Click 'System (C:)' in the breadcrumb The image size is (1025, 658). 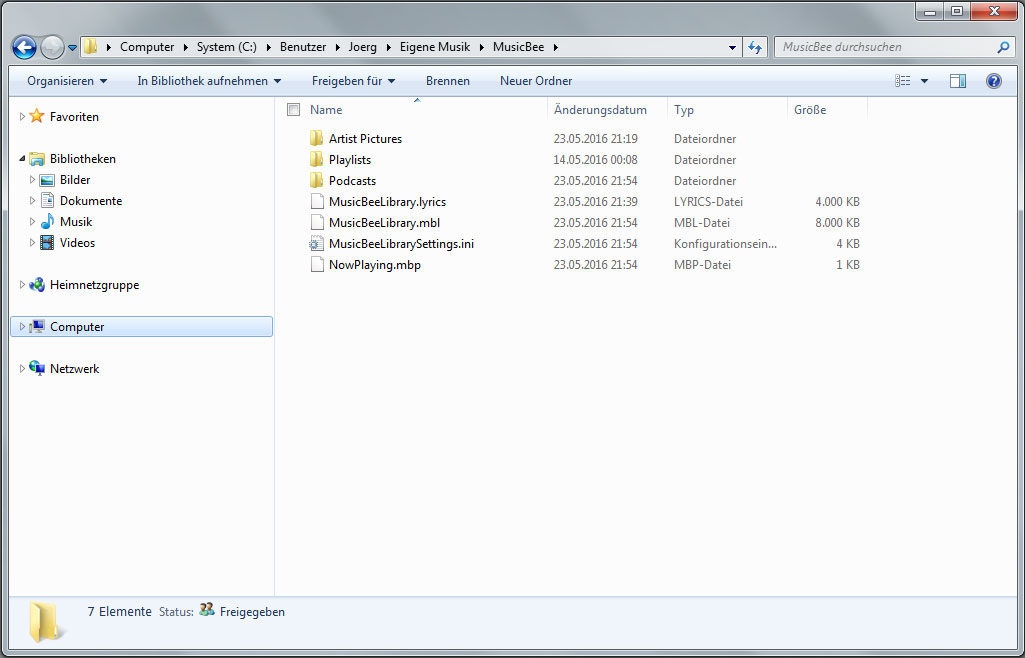(227, 47)
